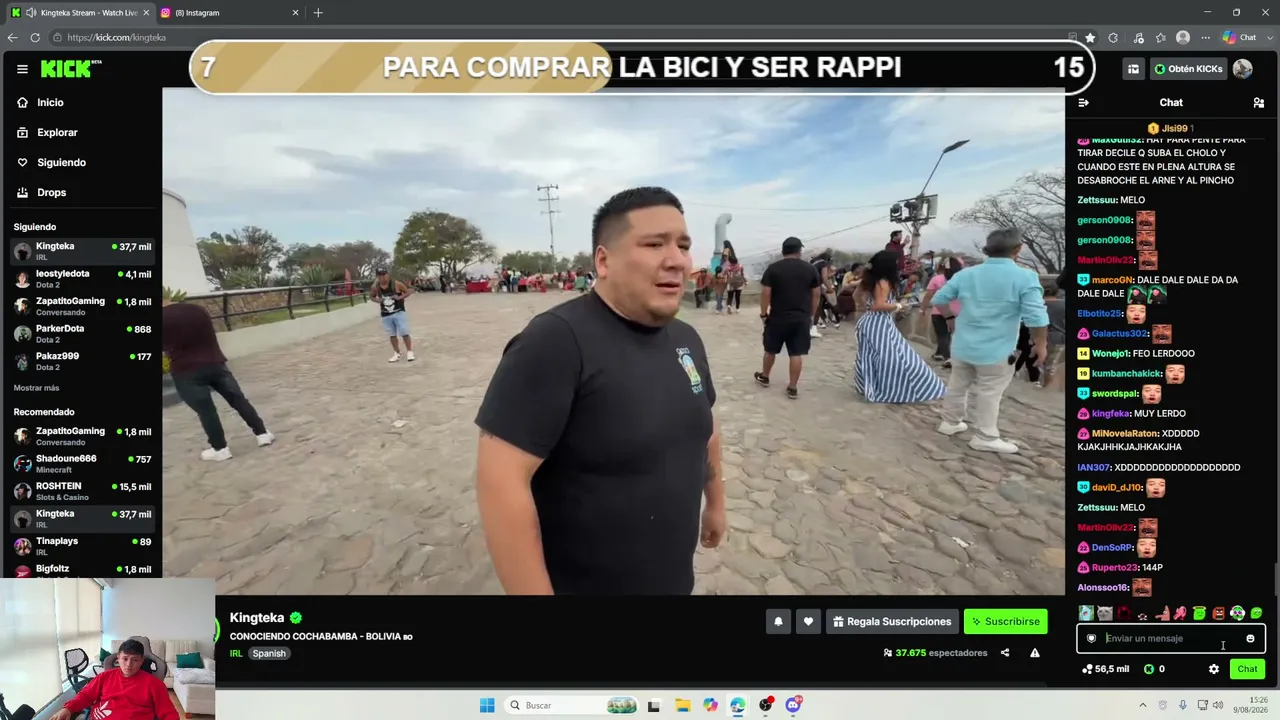Click the Obtén KICKs button
1280x720 pixels.
pos(1188,69)
